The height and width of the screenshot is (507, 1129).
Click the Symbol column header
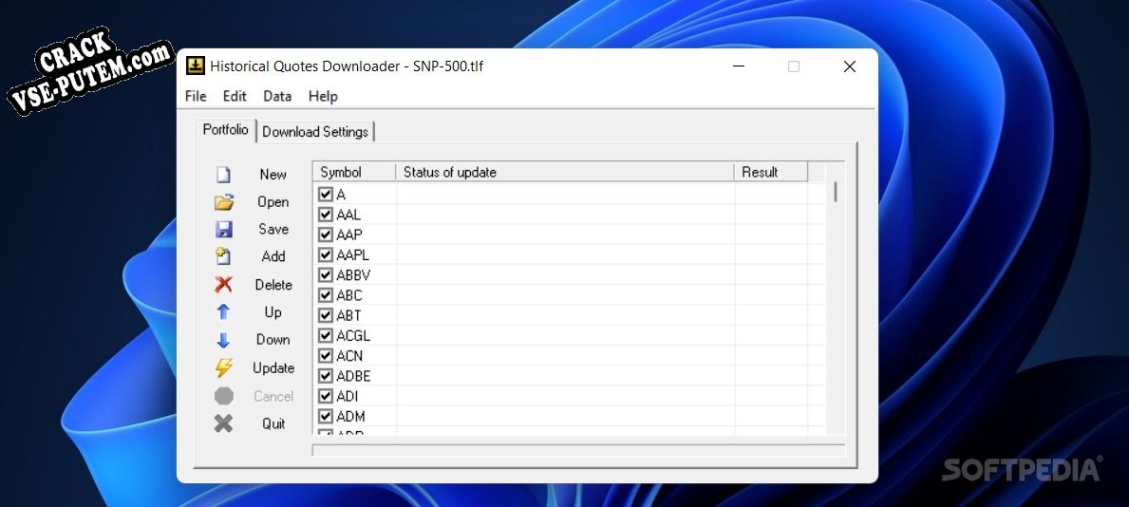tap(354, 172)
